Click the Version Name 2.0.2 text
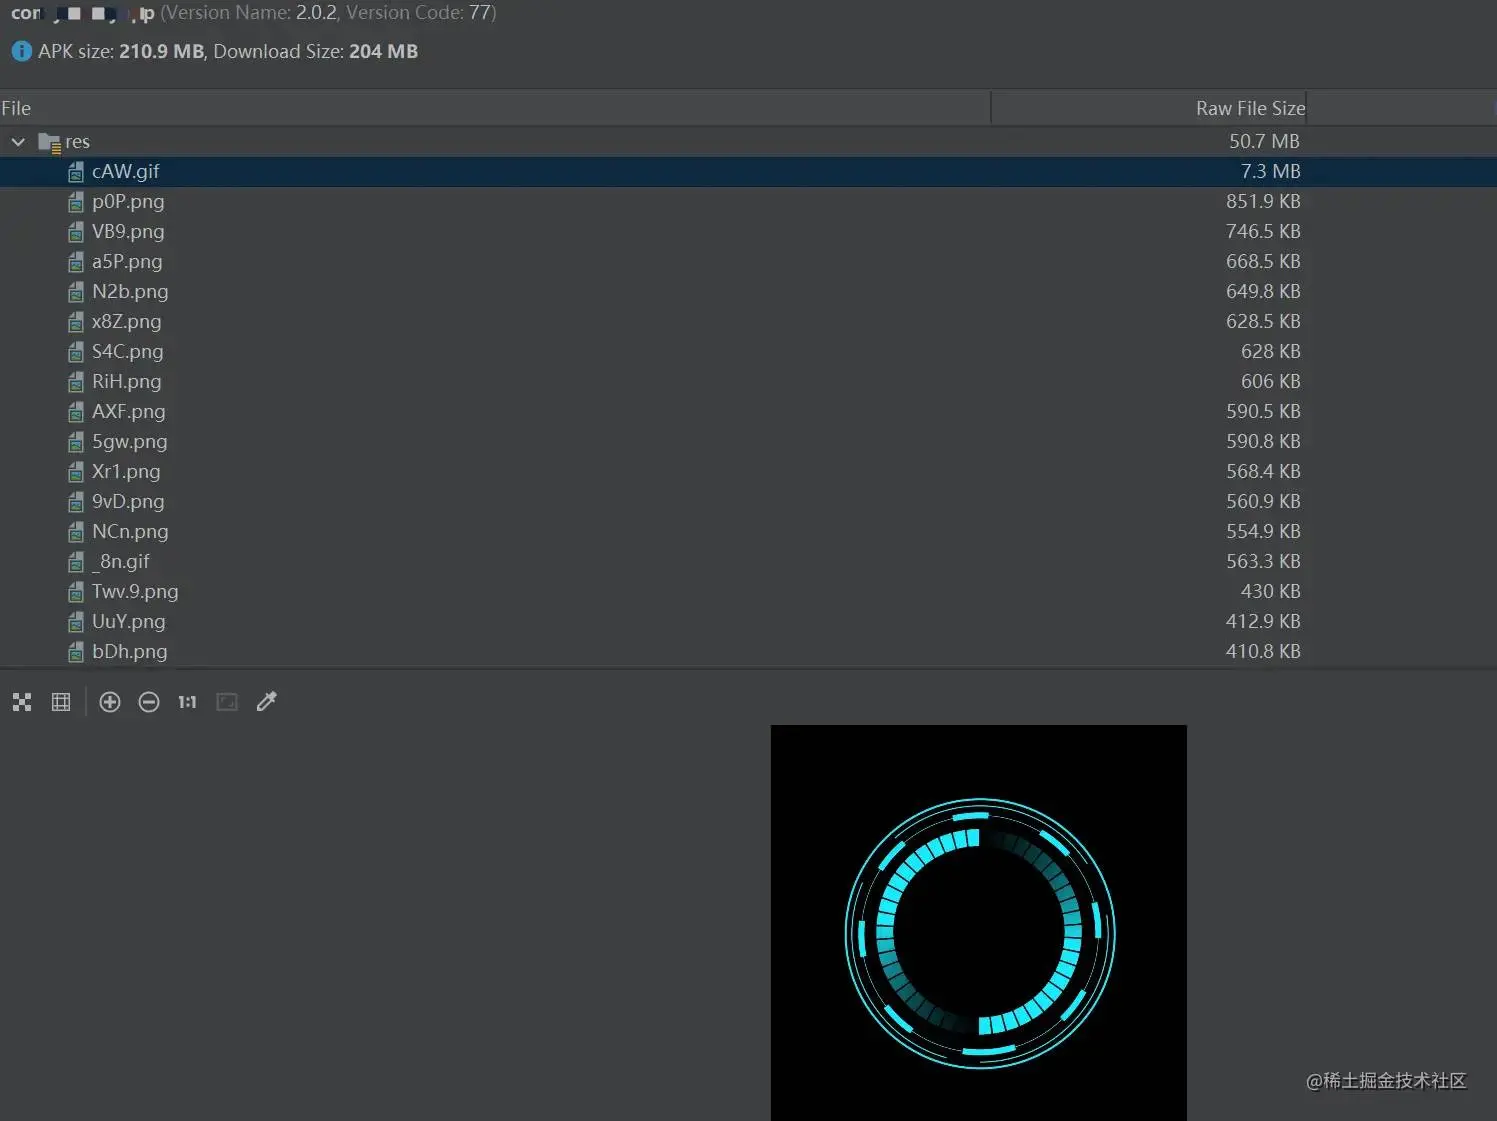Viewport: 1497px width, 1121px height. pyautogui.click(x=251, y=13)
